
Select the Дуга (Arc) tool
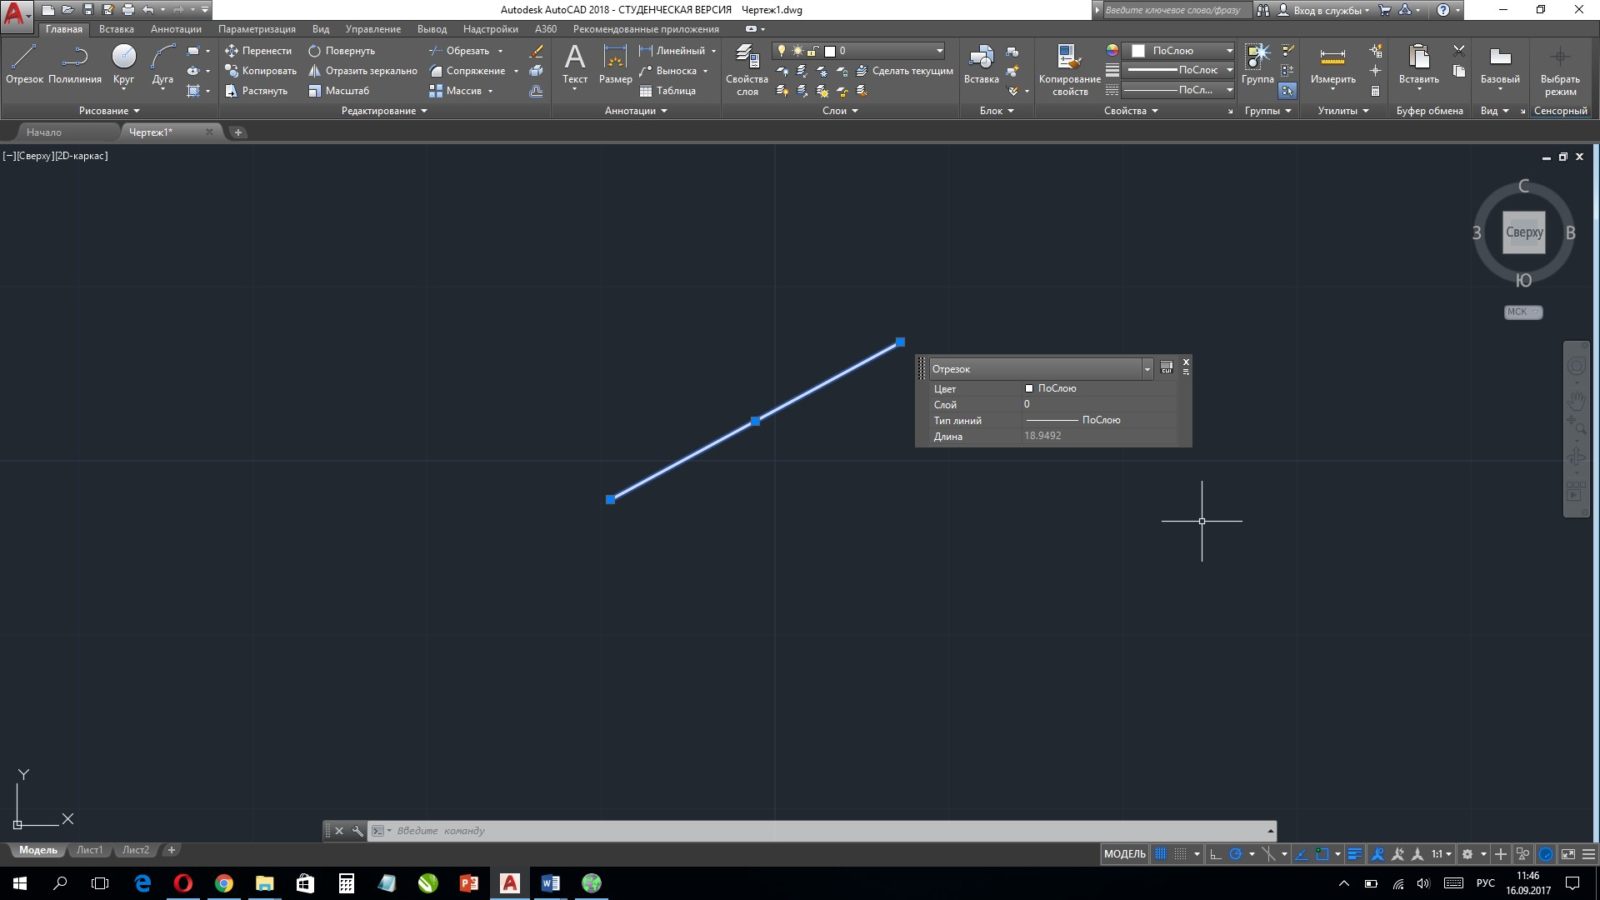(x=163, y=64)
